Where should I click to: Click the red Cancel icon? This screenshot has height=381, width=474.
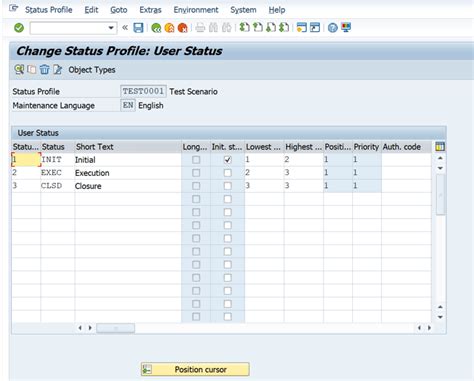point(183,28)
